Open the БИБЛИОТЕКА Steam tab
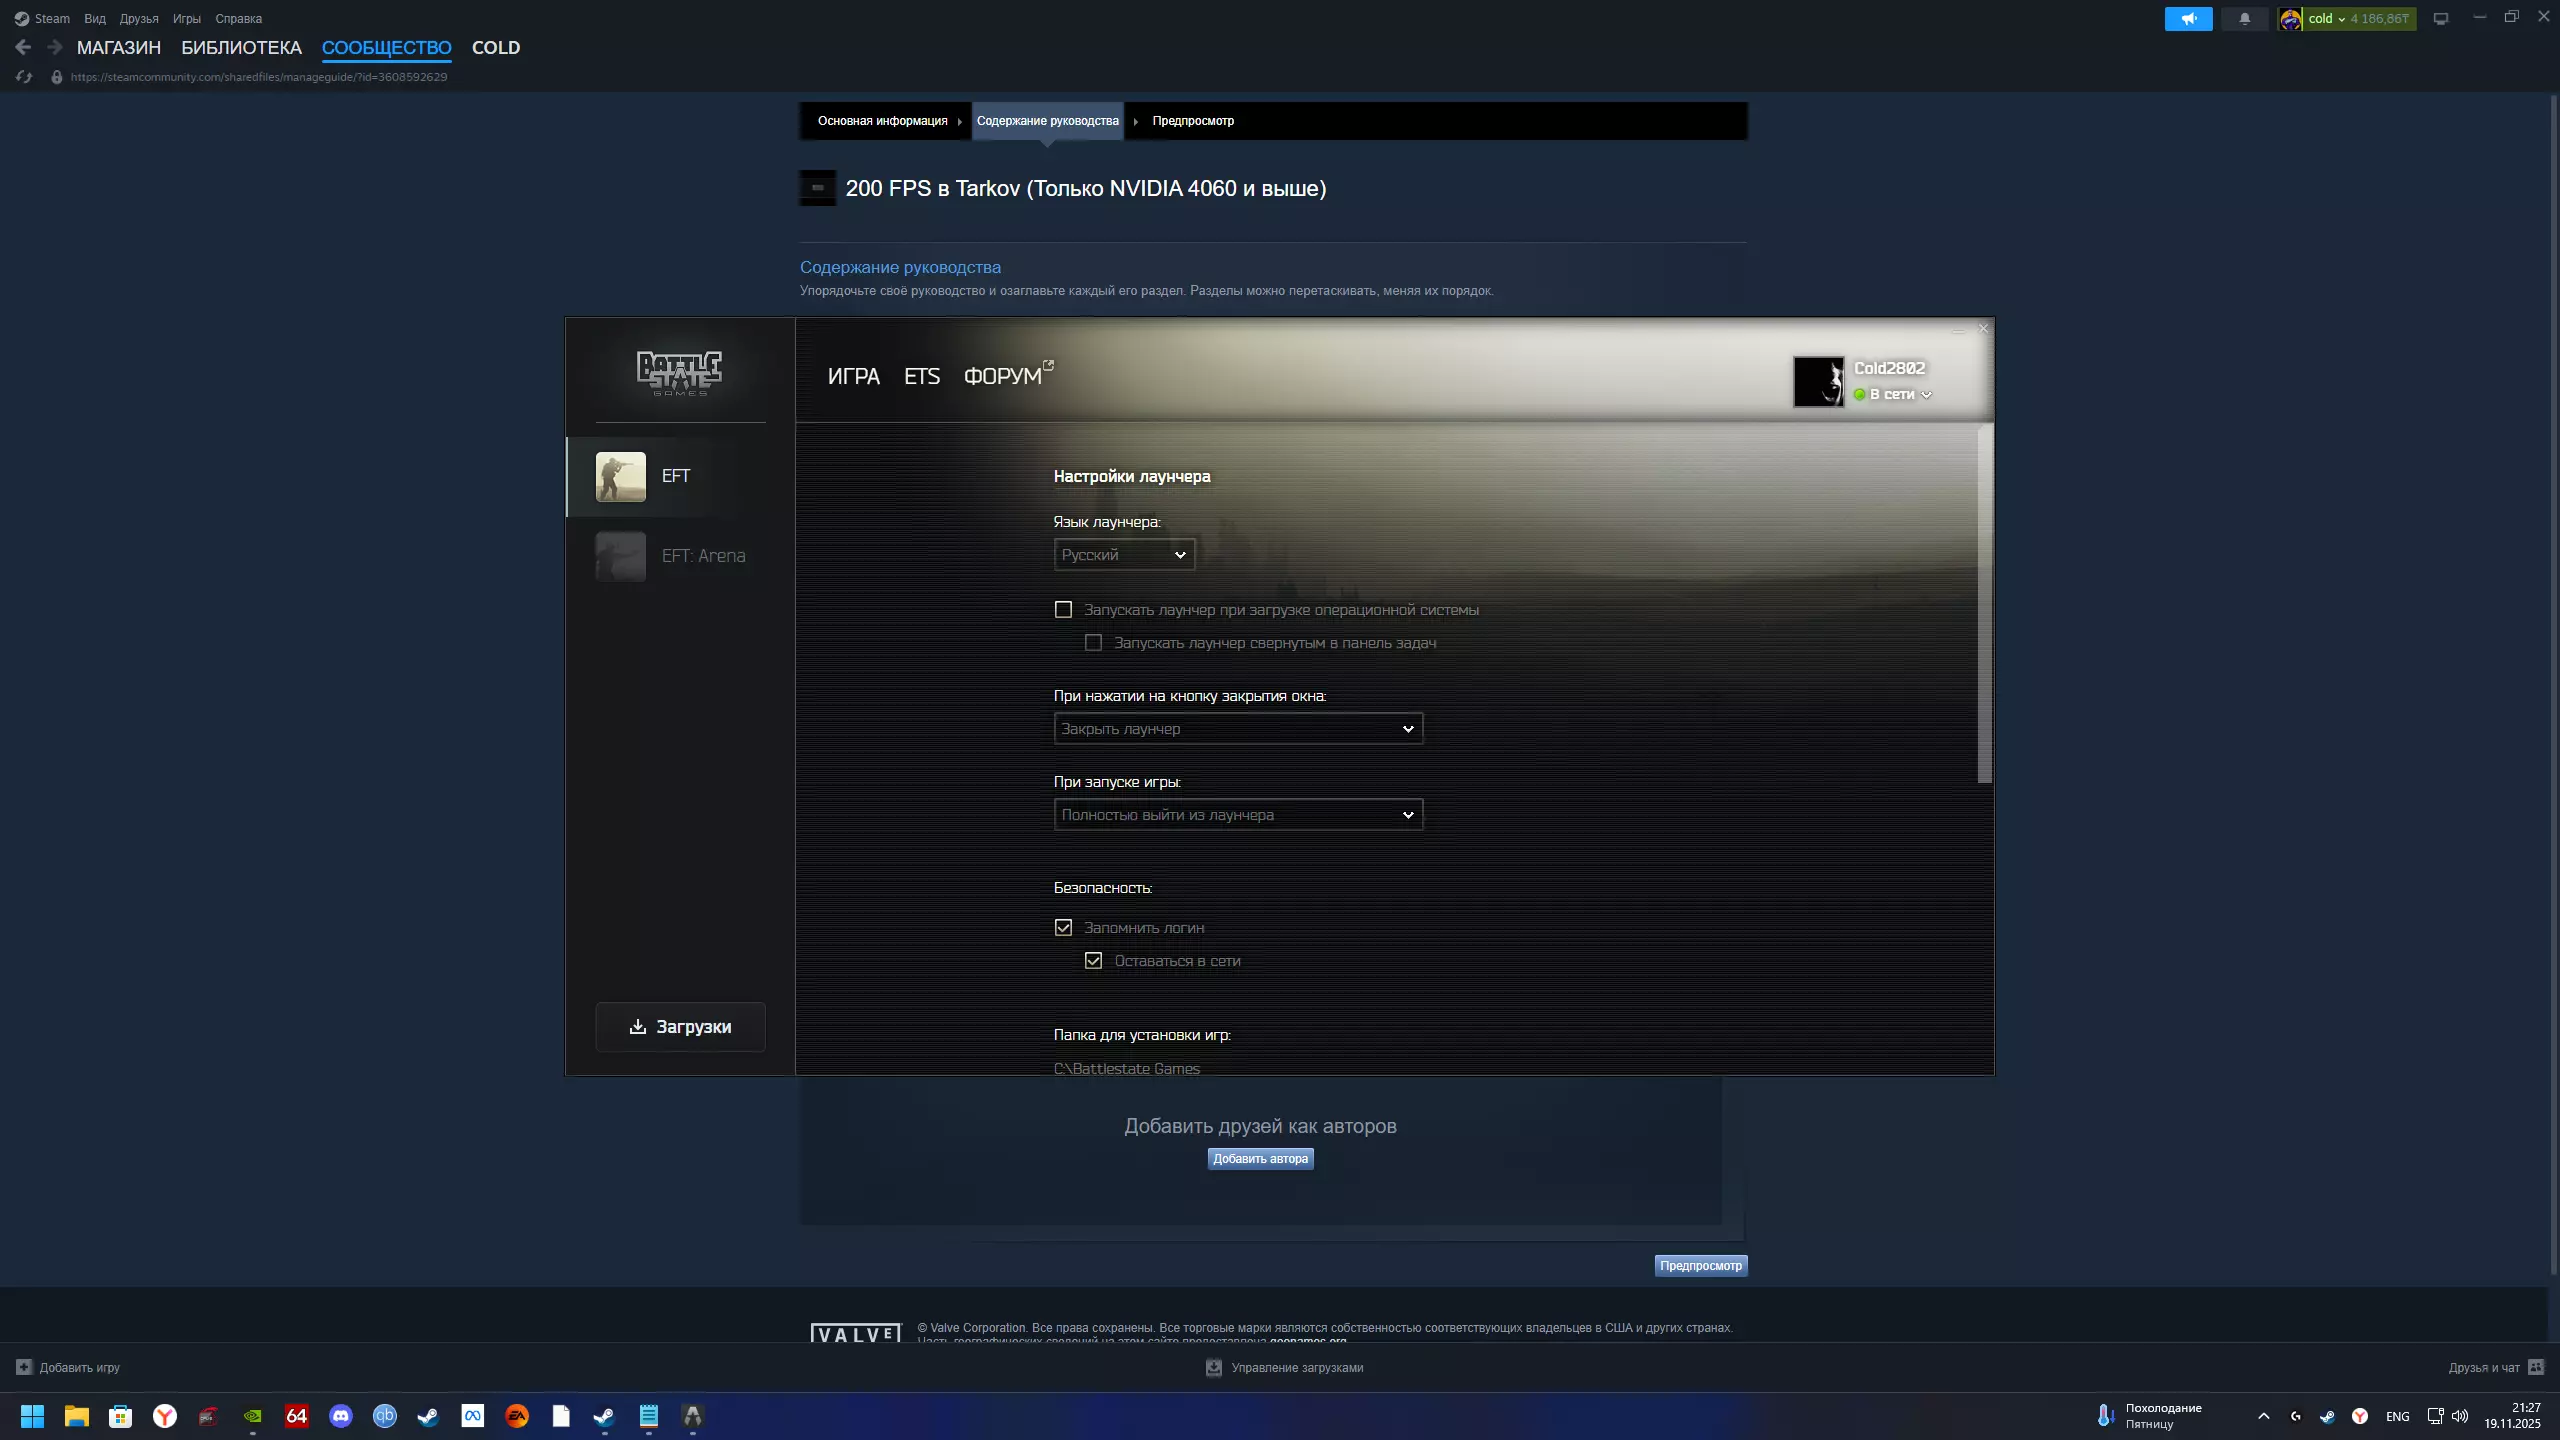Viewport: 2560px width, 1440px height. coord(241,47)
